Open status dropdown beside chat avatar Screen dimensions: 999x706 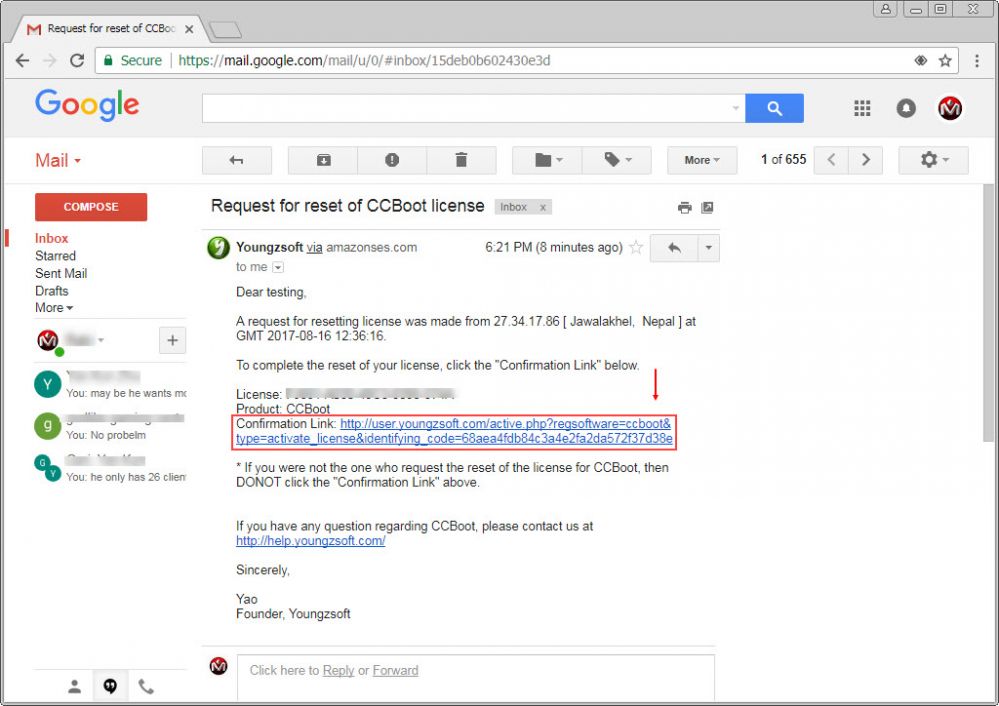tap(101, 340)
